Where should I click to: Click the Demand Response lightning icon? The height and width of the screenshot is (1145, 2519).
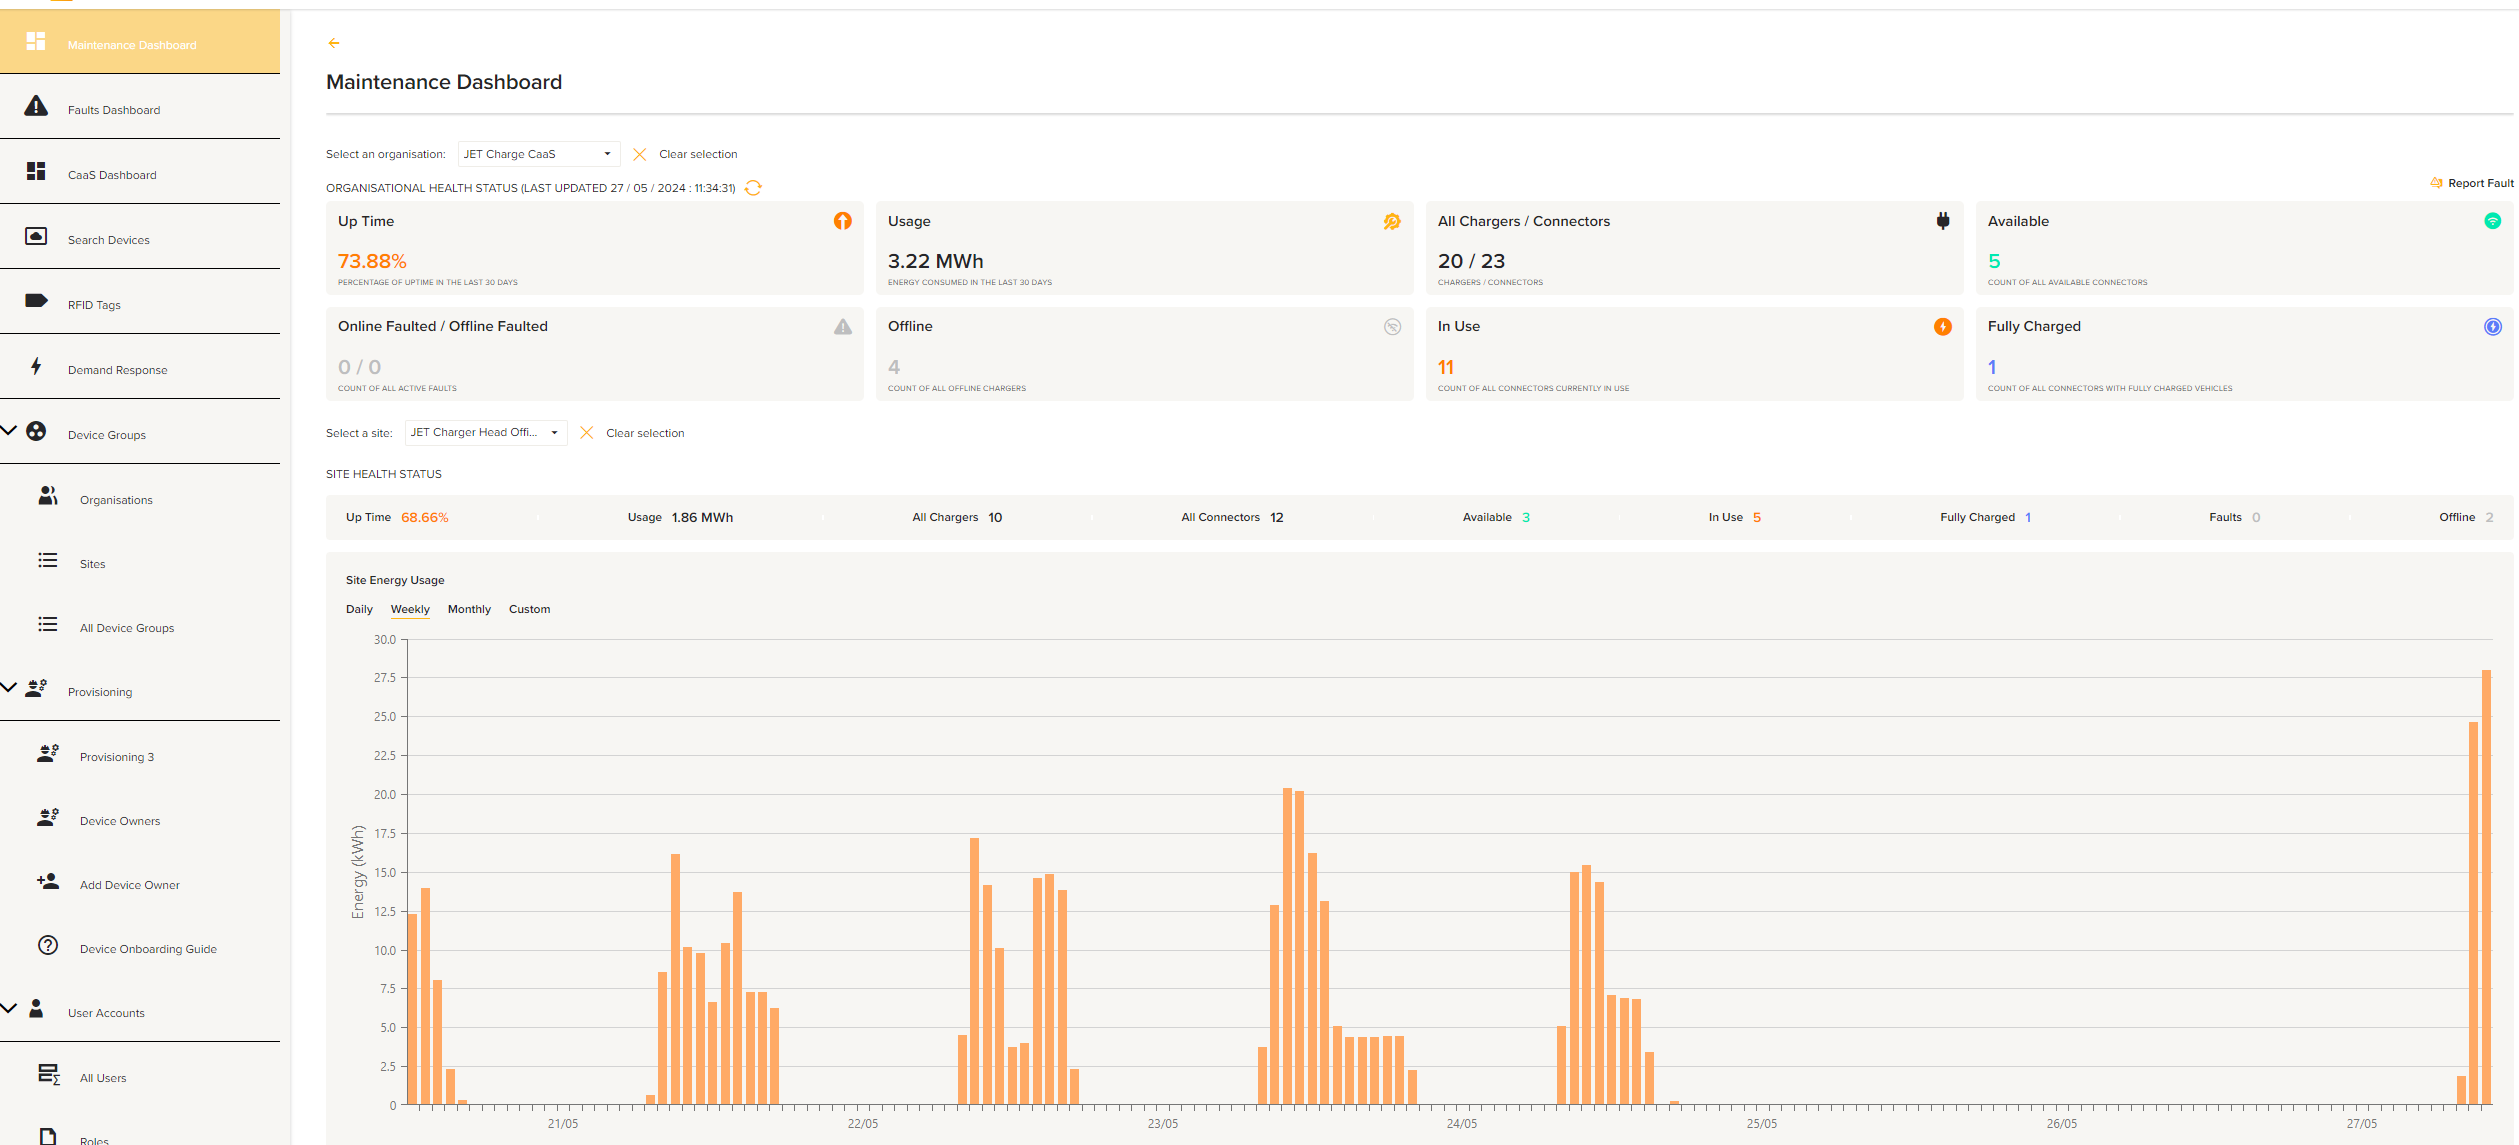pyautogui.click(x=36, y=366)
